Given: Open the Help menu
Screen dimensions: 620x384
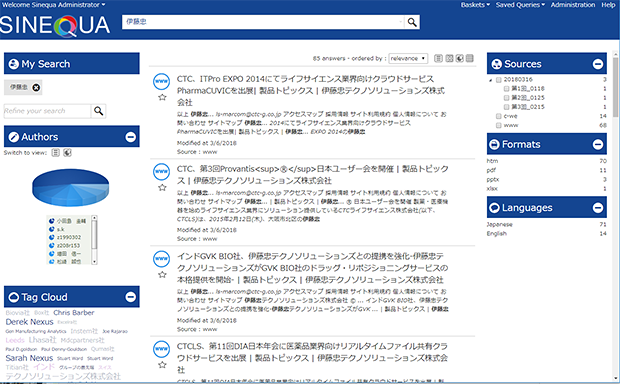Looking at the screenshot, I should click(608, 5).
